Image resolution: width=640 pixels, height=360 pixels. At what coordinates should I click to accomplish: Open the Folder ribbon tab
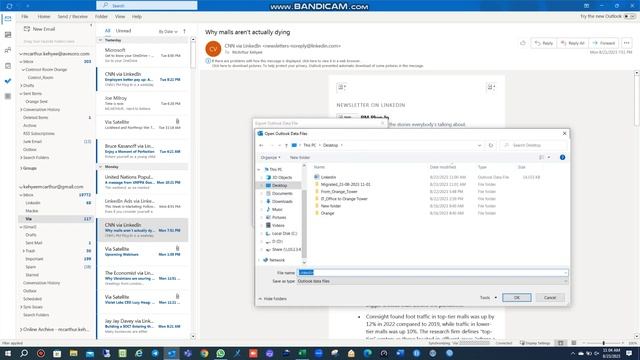[x=101, y=17]
